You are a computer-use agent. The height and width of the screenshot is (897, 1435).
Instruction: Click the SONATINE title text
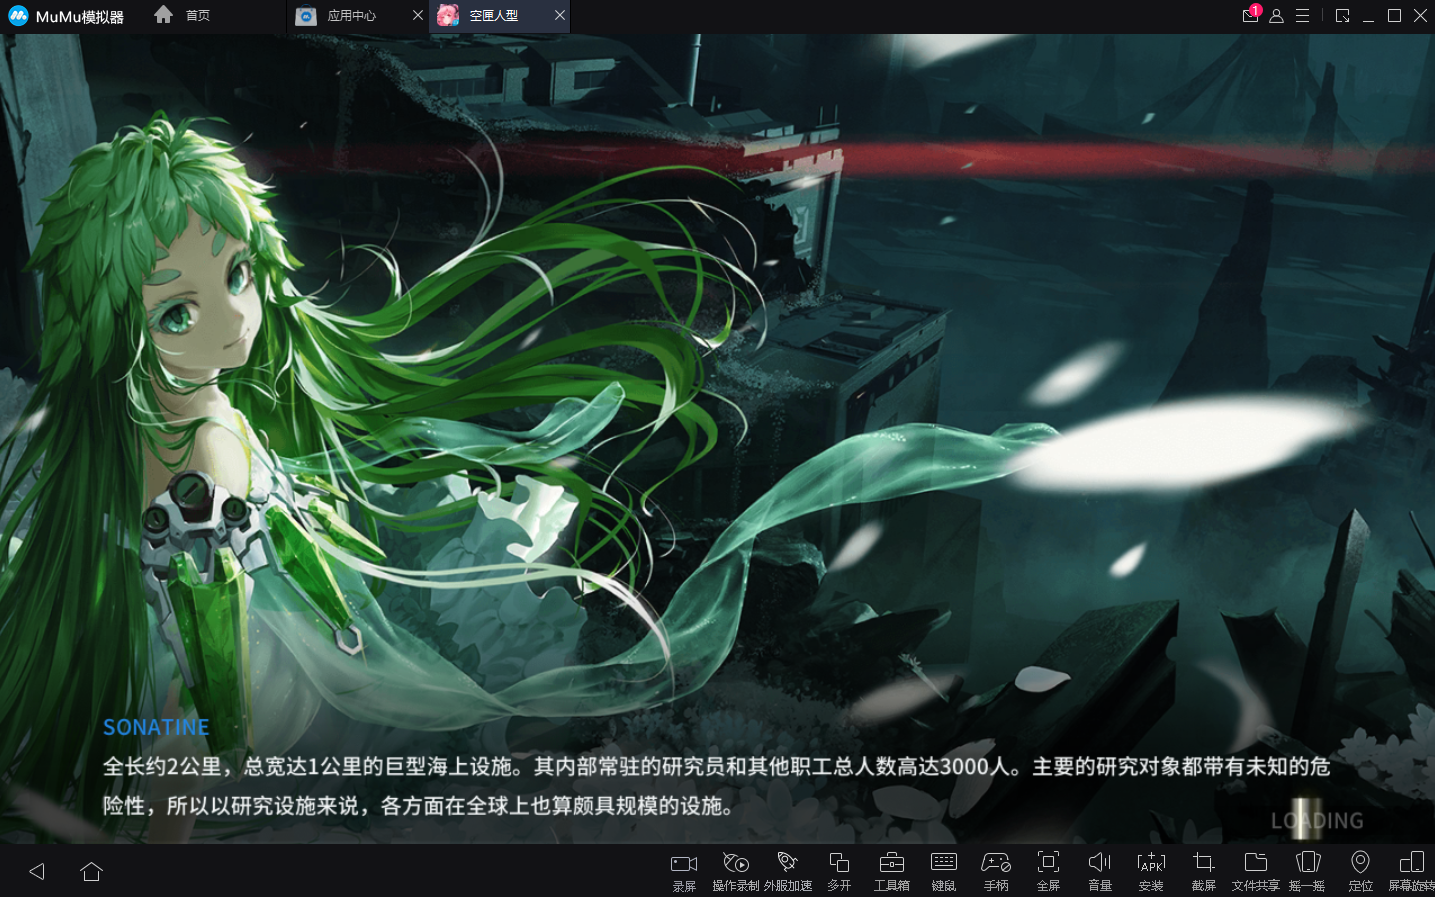pyautogui.click(x=156, y=727)
